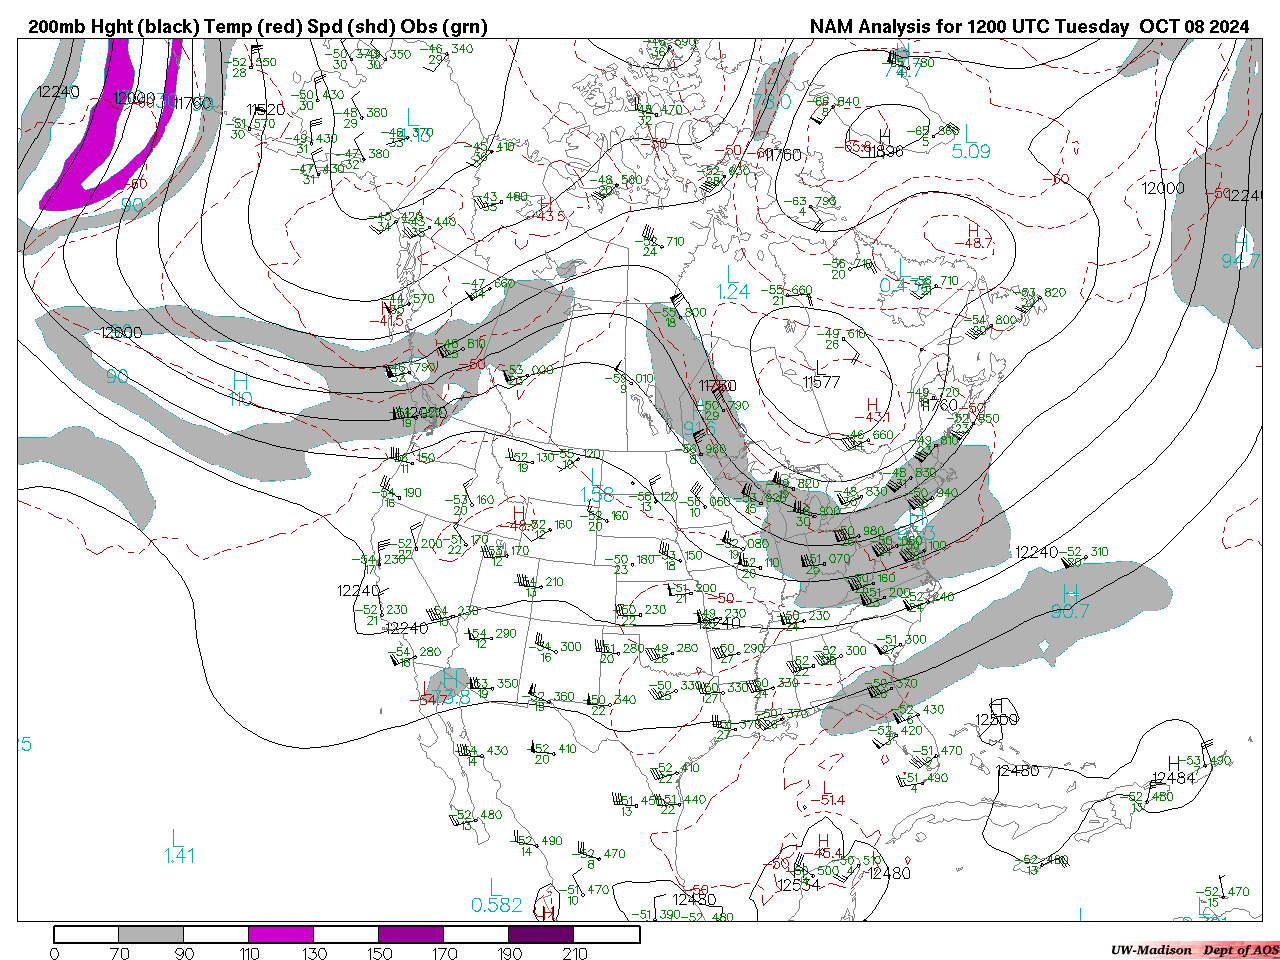Screen dimensions: 1280x960
Task: Select the magenta 110–130 legend swatch
Action: [x=281, y=934]
